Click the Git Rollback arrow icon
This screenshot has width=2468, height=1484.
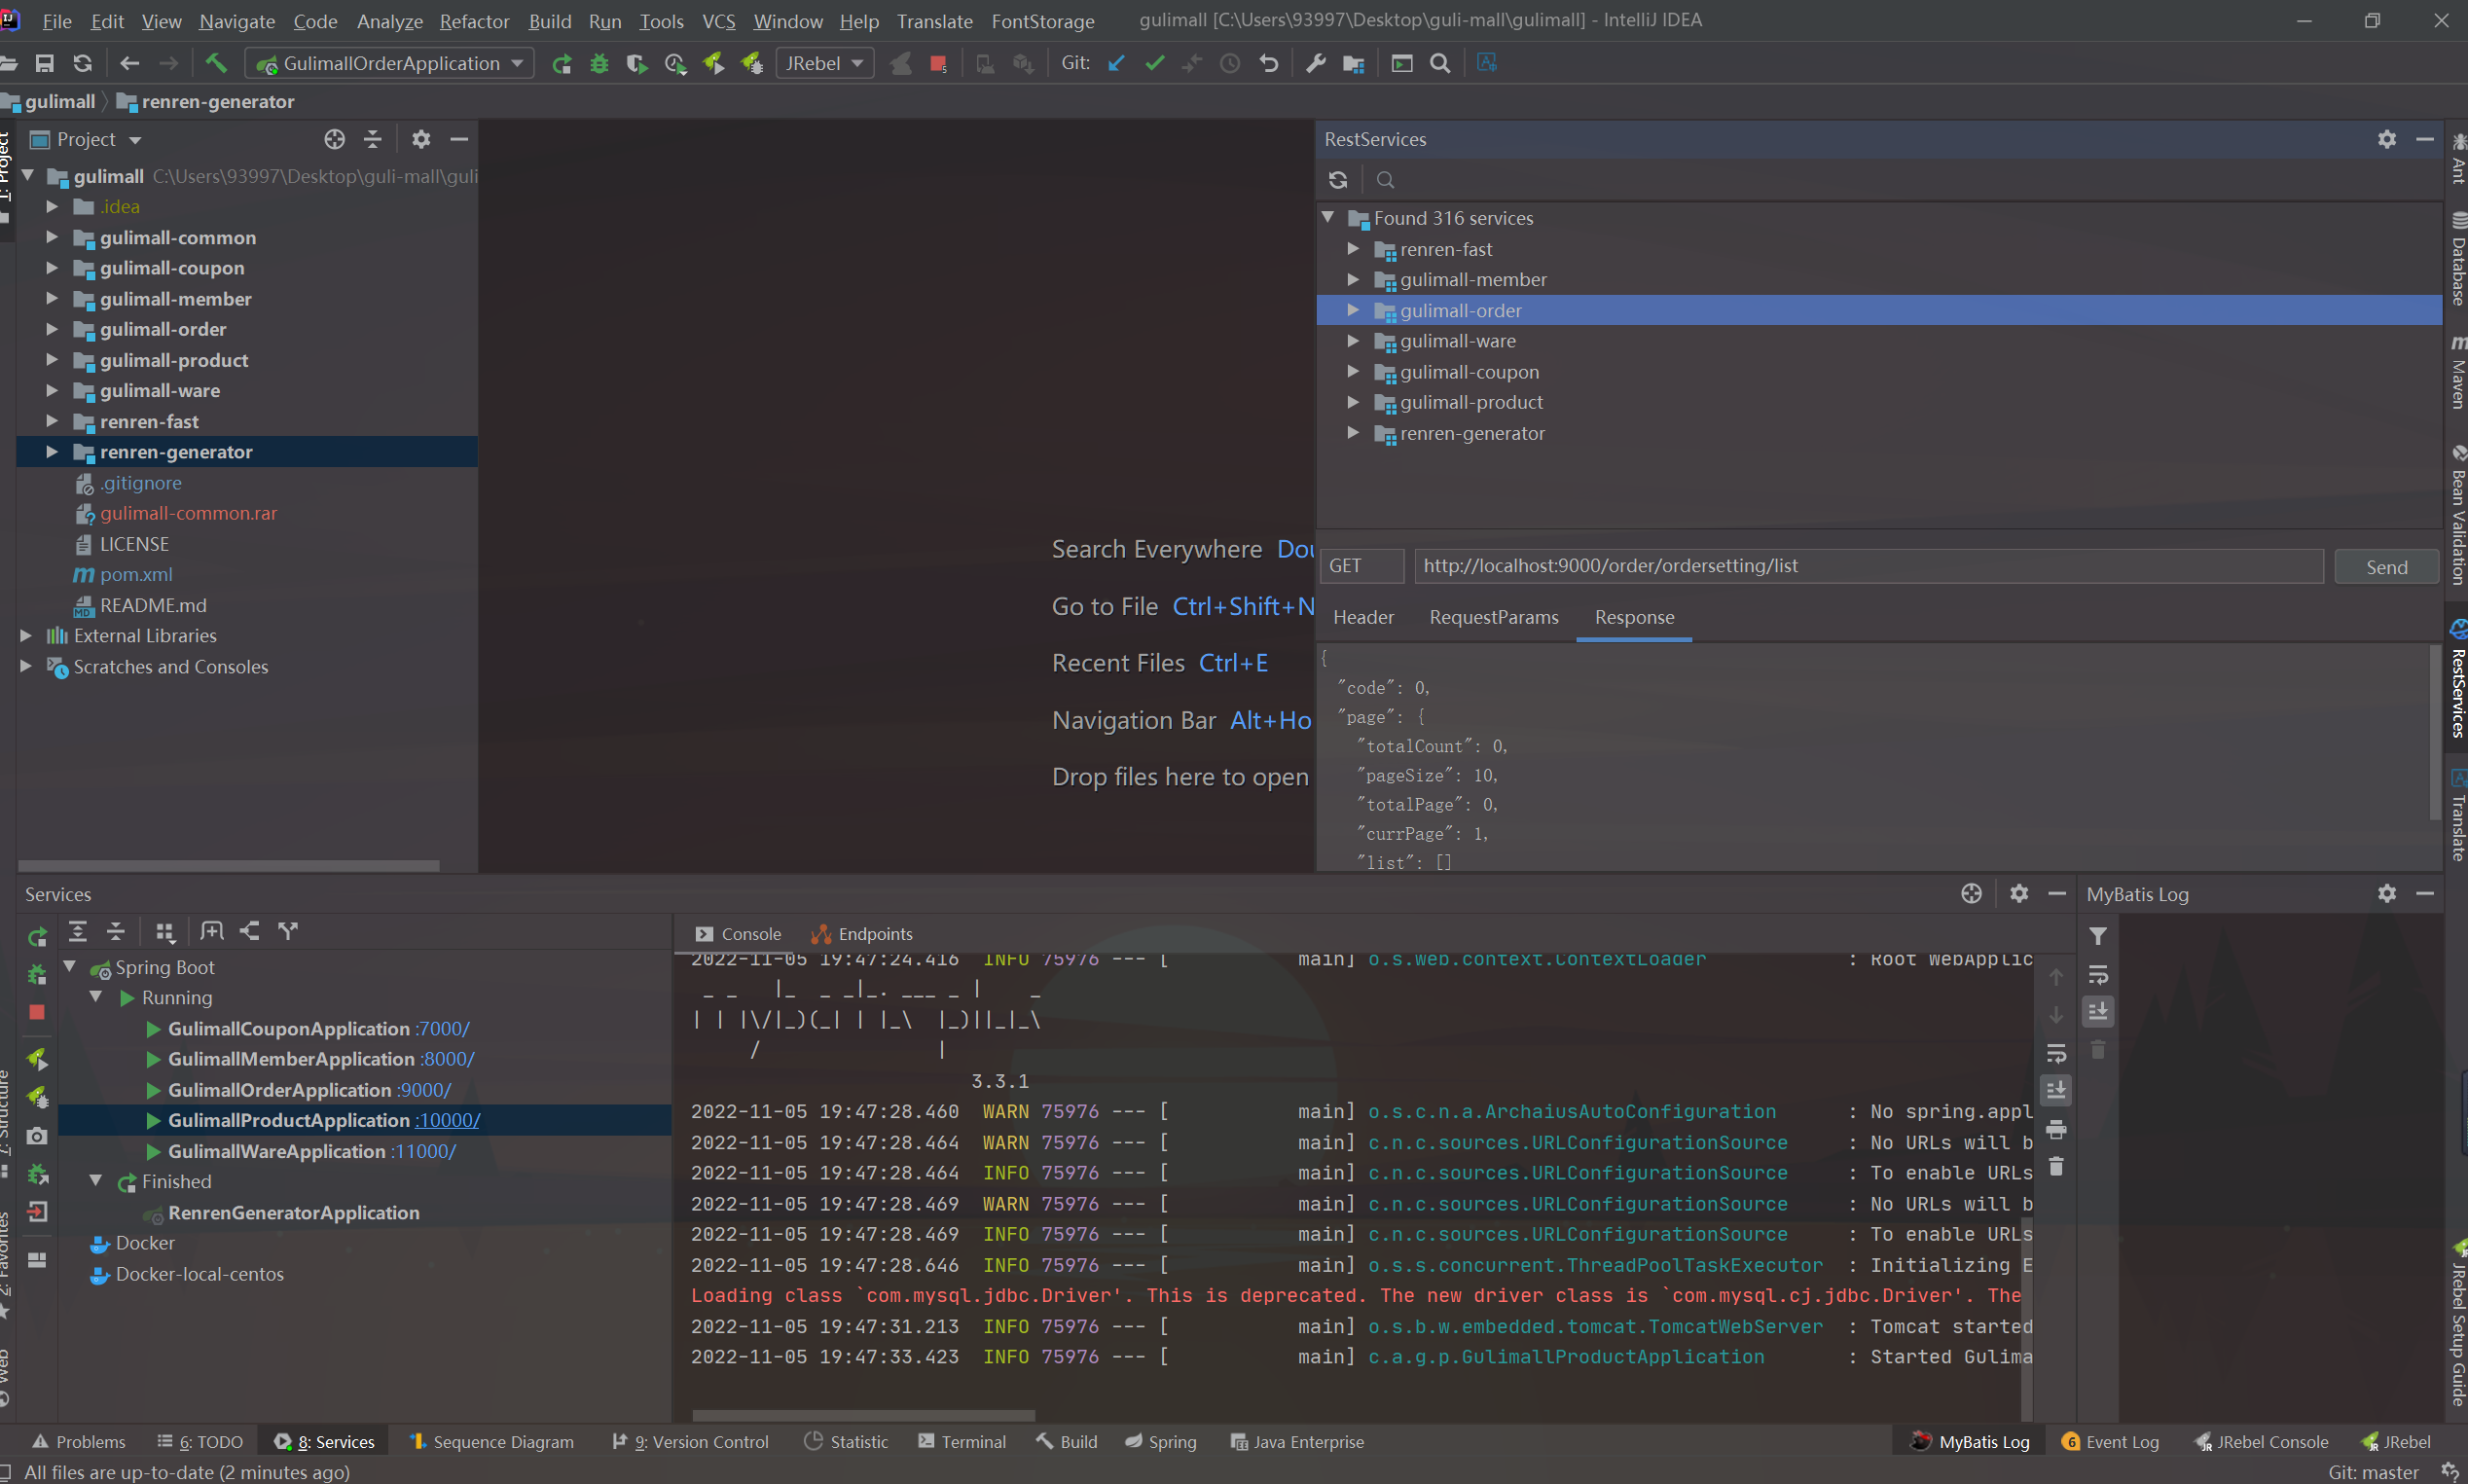tap(1269, 63)
